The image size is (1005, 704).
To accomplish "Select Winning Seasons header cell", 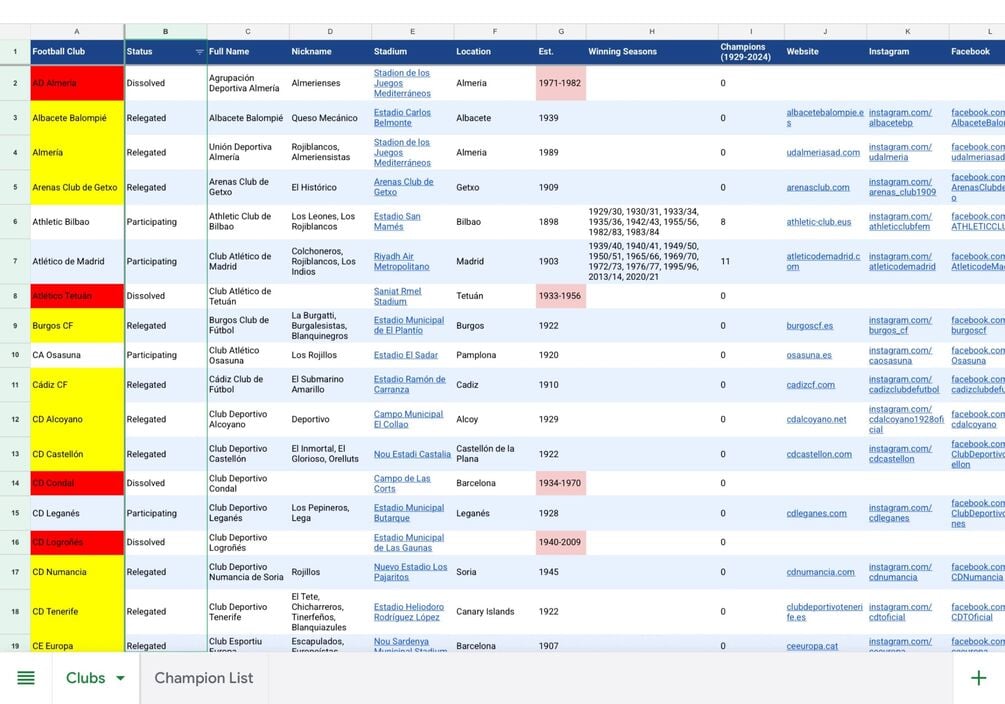I will pyautogui.click(x=652, y=52).
